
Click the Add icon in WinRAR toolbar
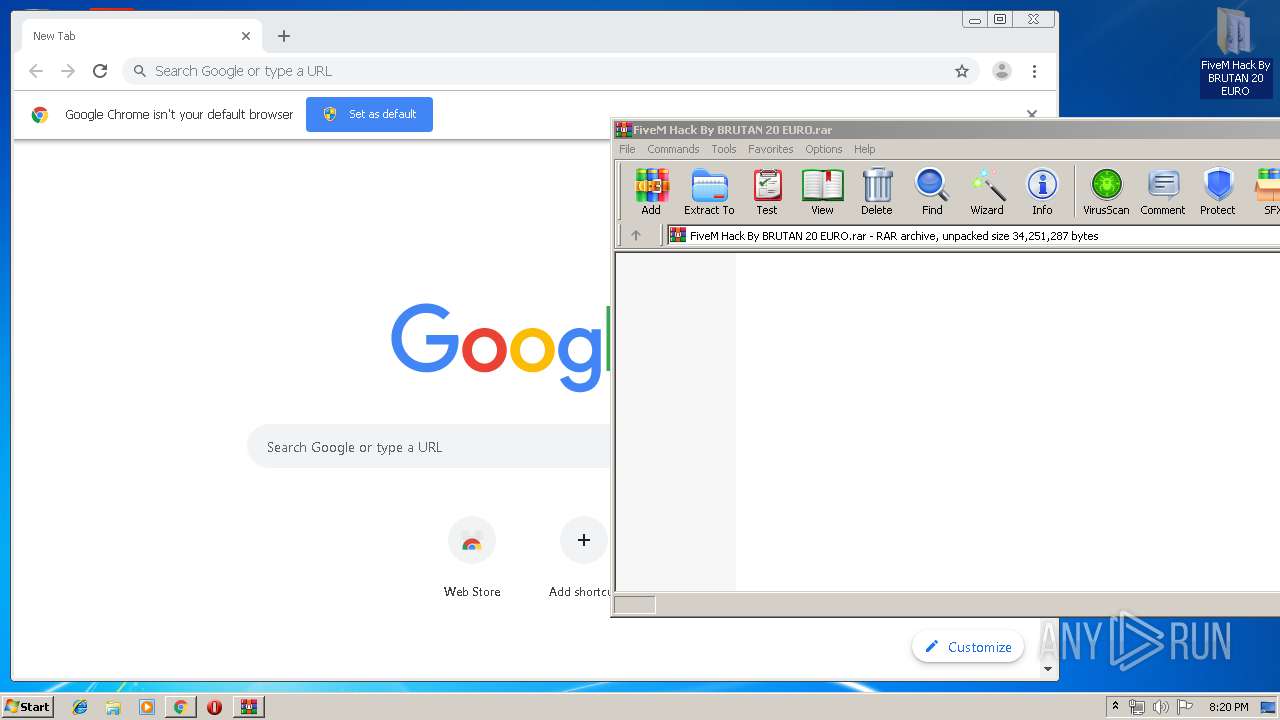651,191
